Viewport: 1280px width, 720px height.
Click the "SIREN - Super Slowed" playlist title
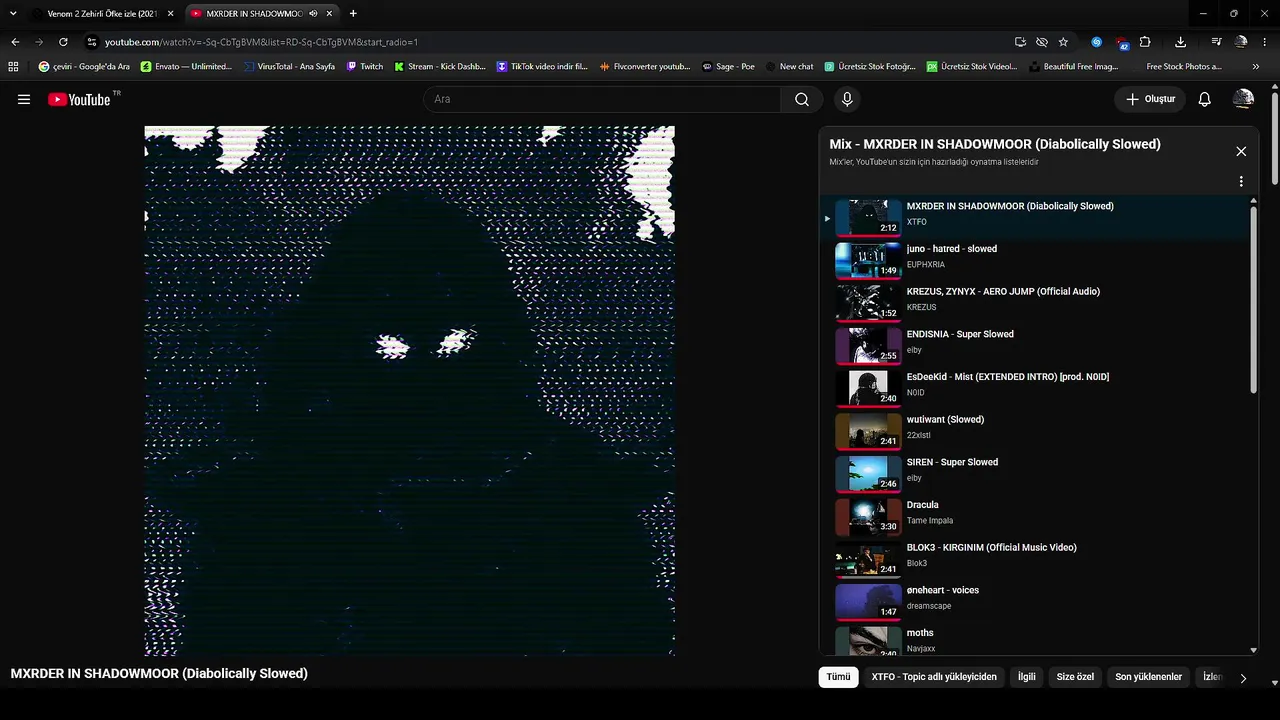(x=954, y=462)
